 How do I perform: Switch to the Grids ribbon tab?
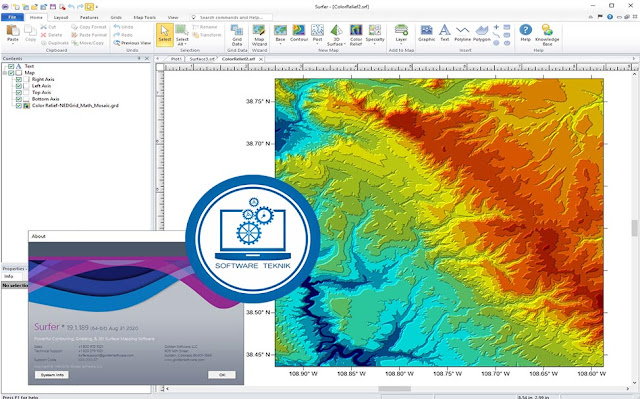116,18
